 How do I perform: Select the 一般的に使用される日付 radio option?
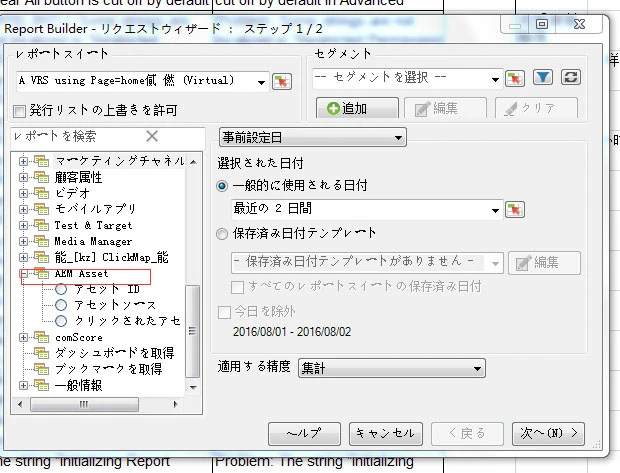[x=223, y=186]
